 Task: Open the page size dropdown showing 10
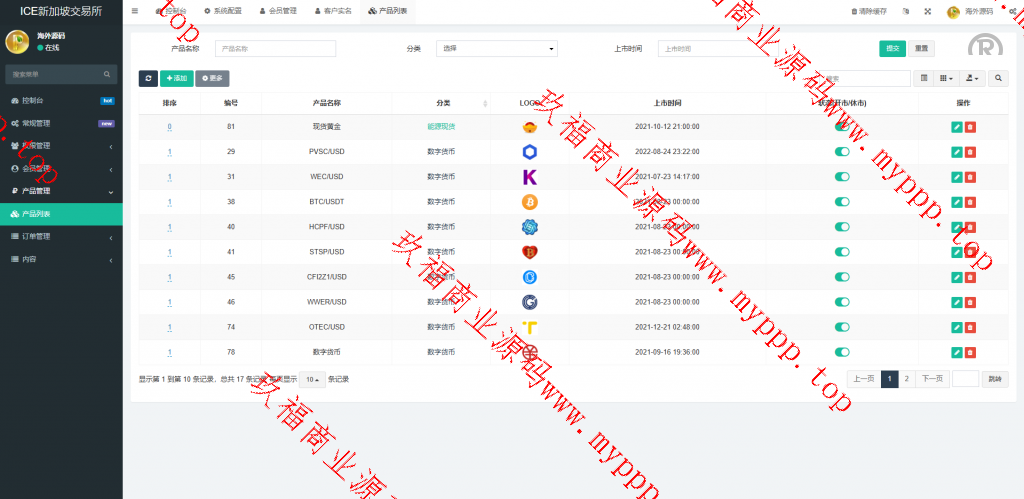(x=313, y=379)
